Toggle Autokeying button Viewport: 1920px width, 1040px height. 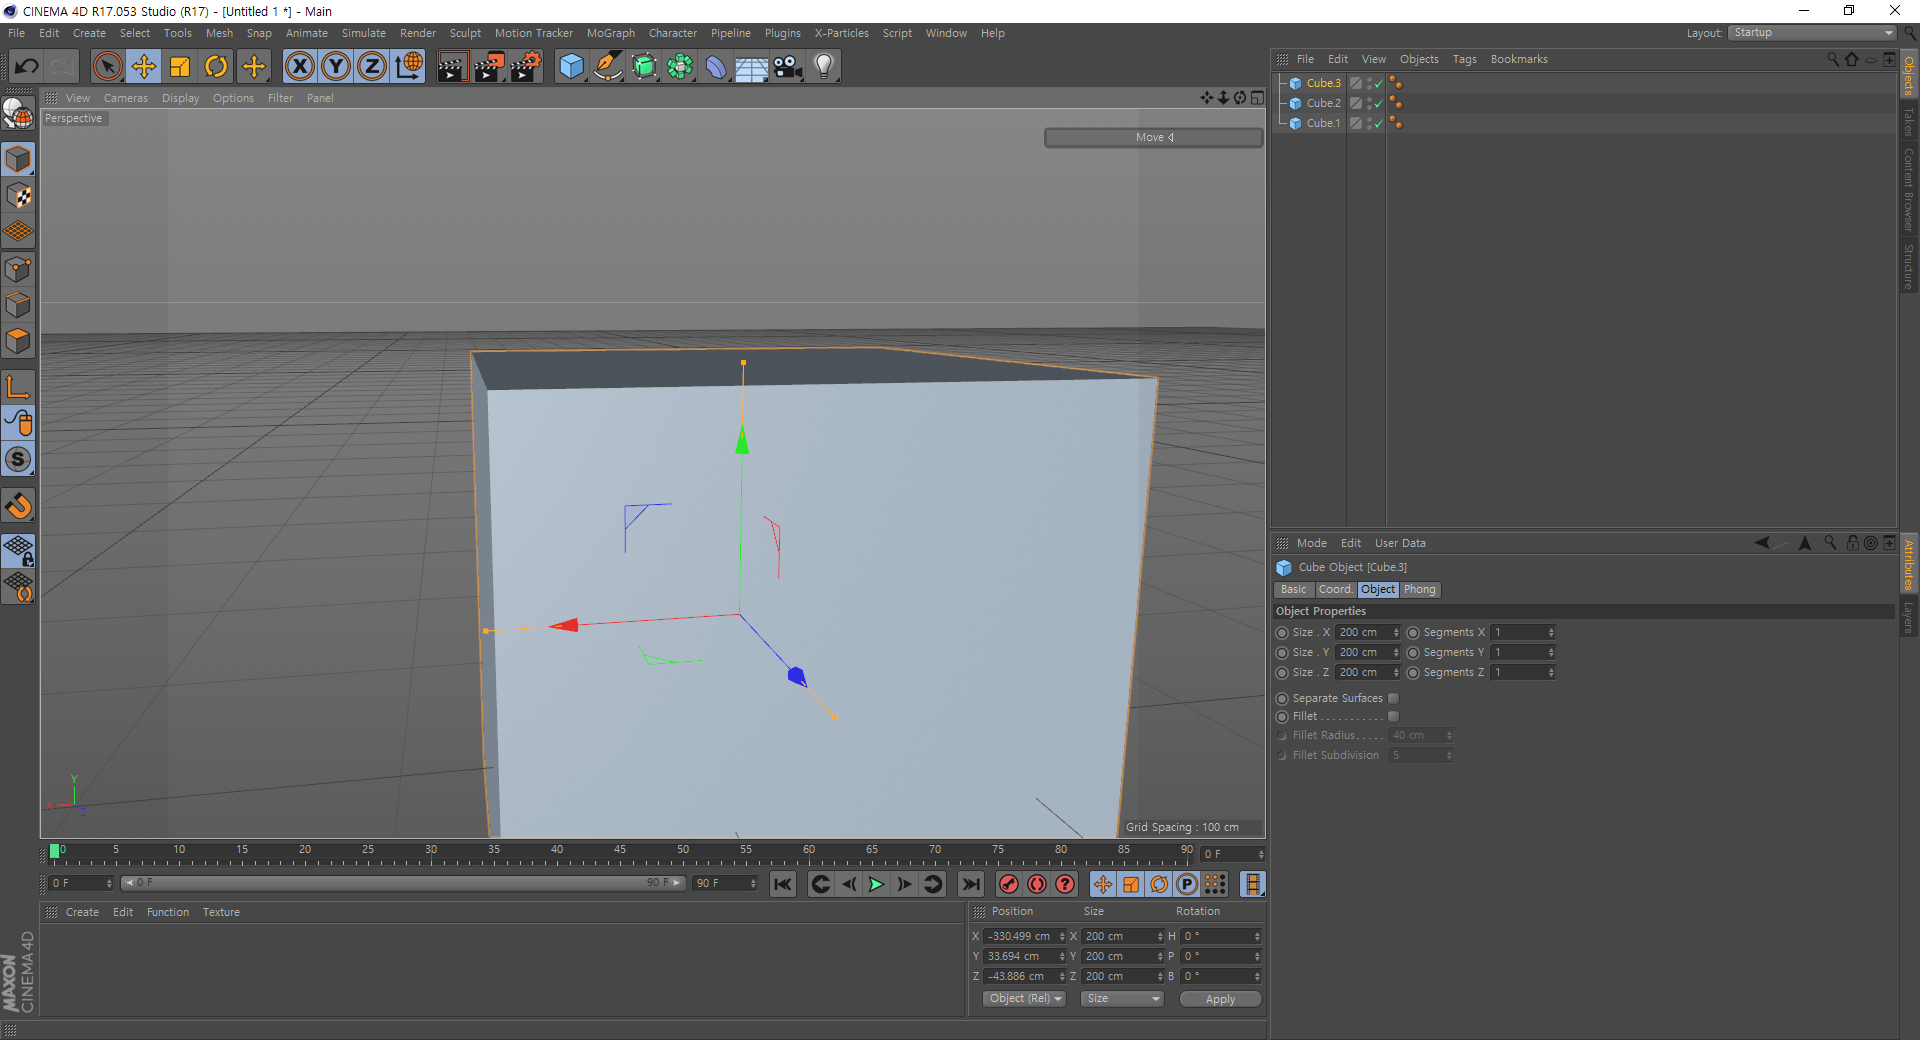tap(1037, 884)
